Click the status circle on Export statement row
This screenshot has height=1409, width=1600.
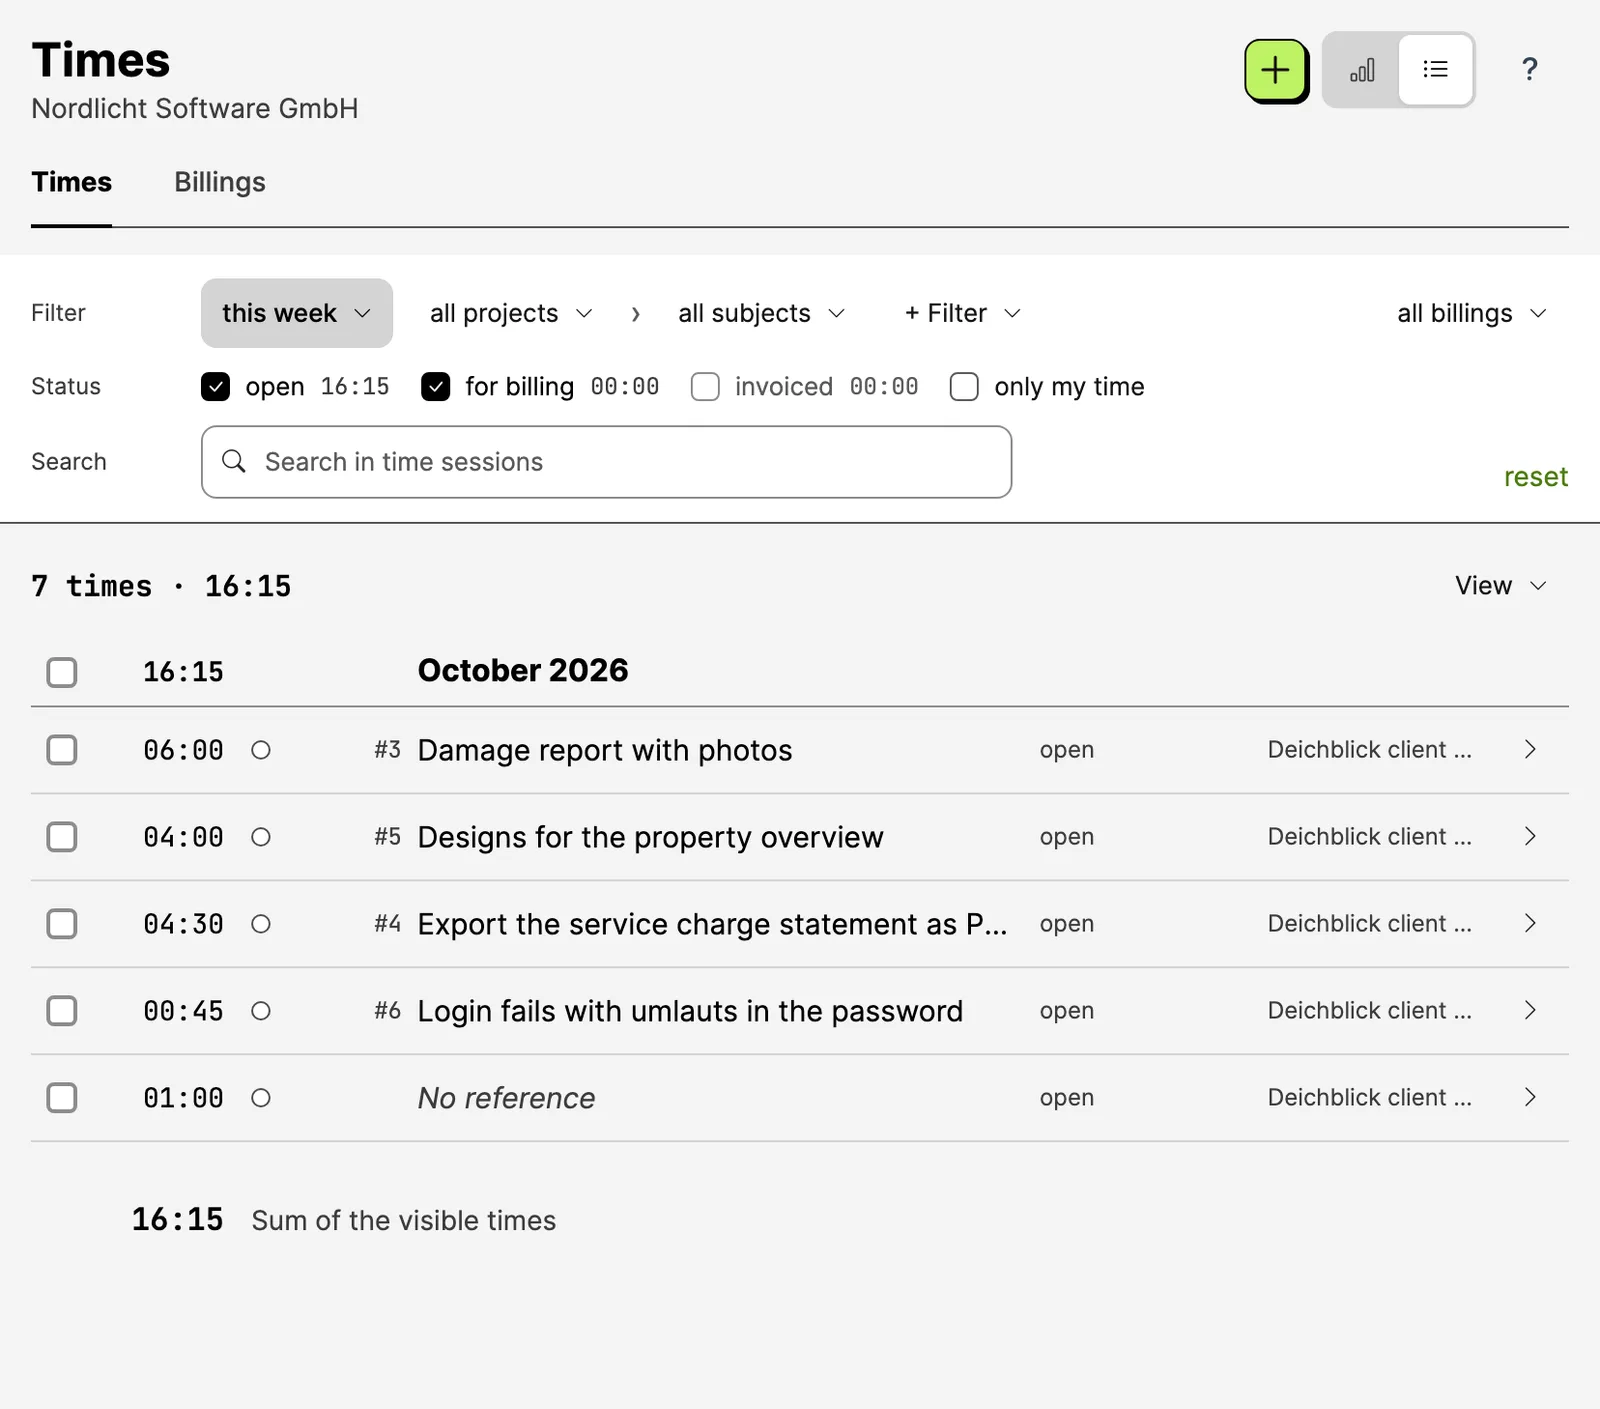[261, 924]
